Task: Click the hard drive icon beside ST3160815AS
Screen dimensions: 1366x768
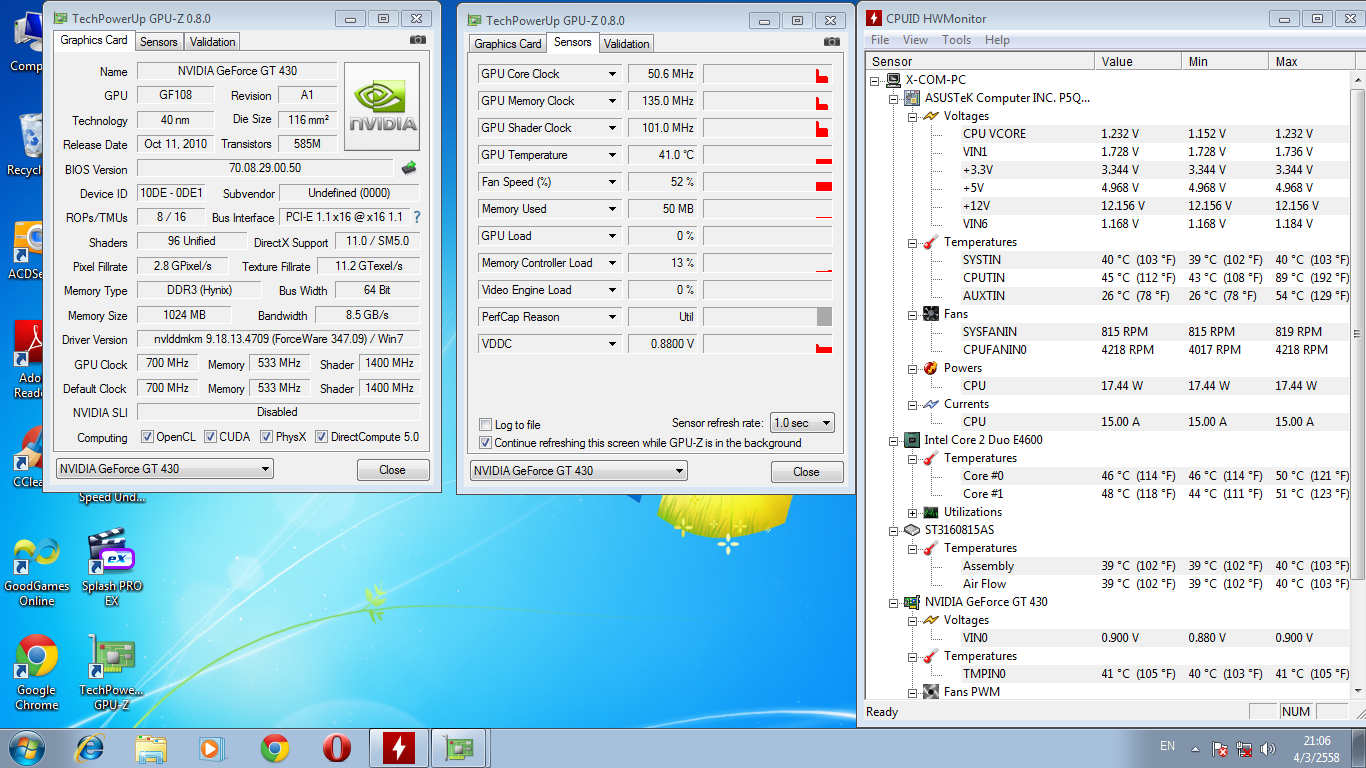Action: pos(912,530)
